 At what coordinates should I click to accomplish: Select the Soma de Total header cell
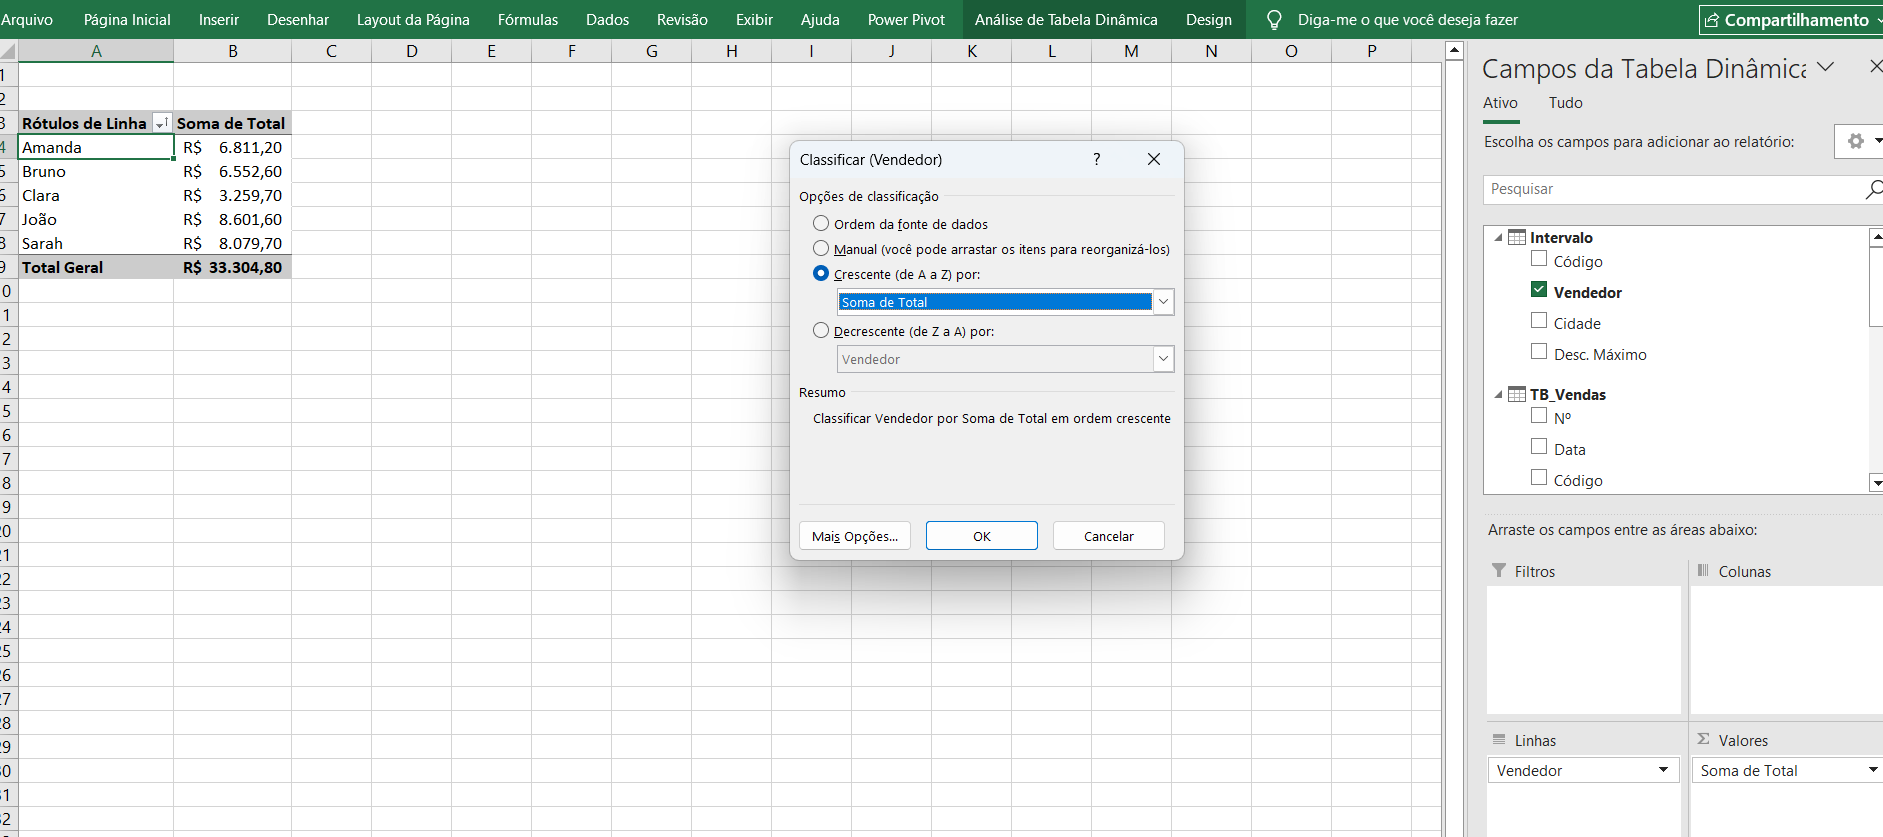tap(232, 123)
